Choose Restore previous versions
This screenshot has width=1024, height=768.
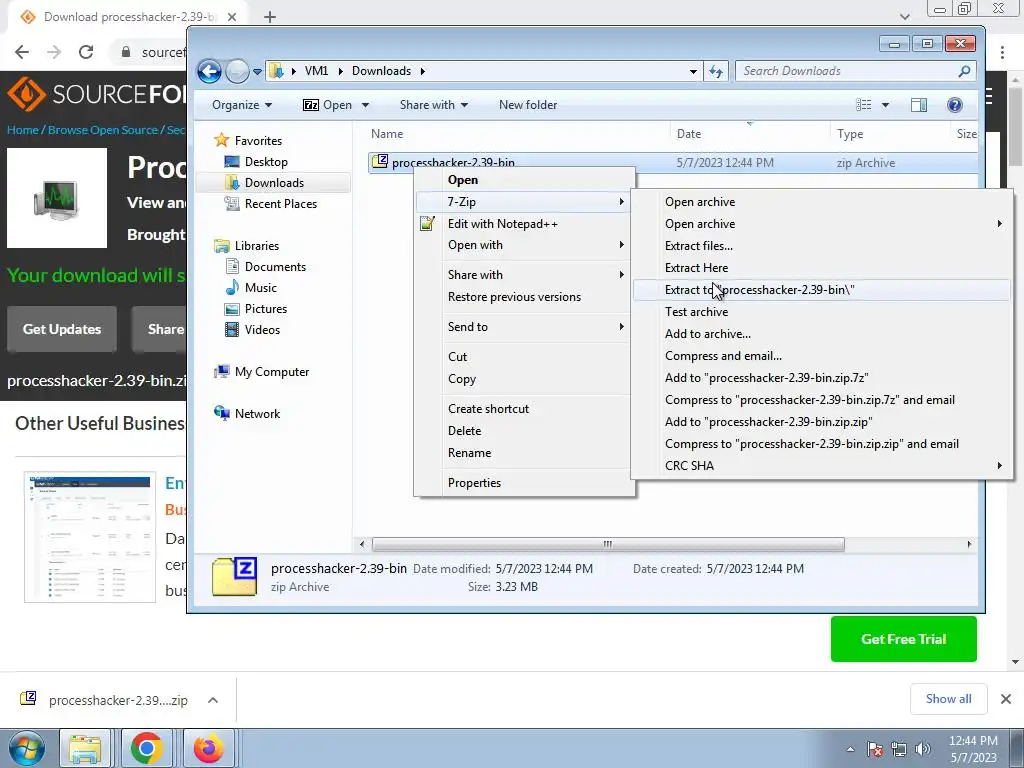pos(524,297)
